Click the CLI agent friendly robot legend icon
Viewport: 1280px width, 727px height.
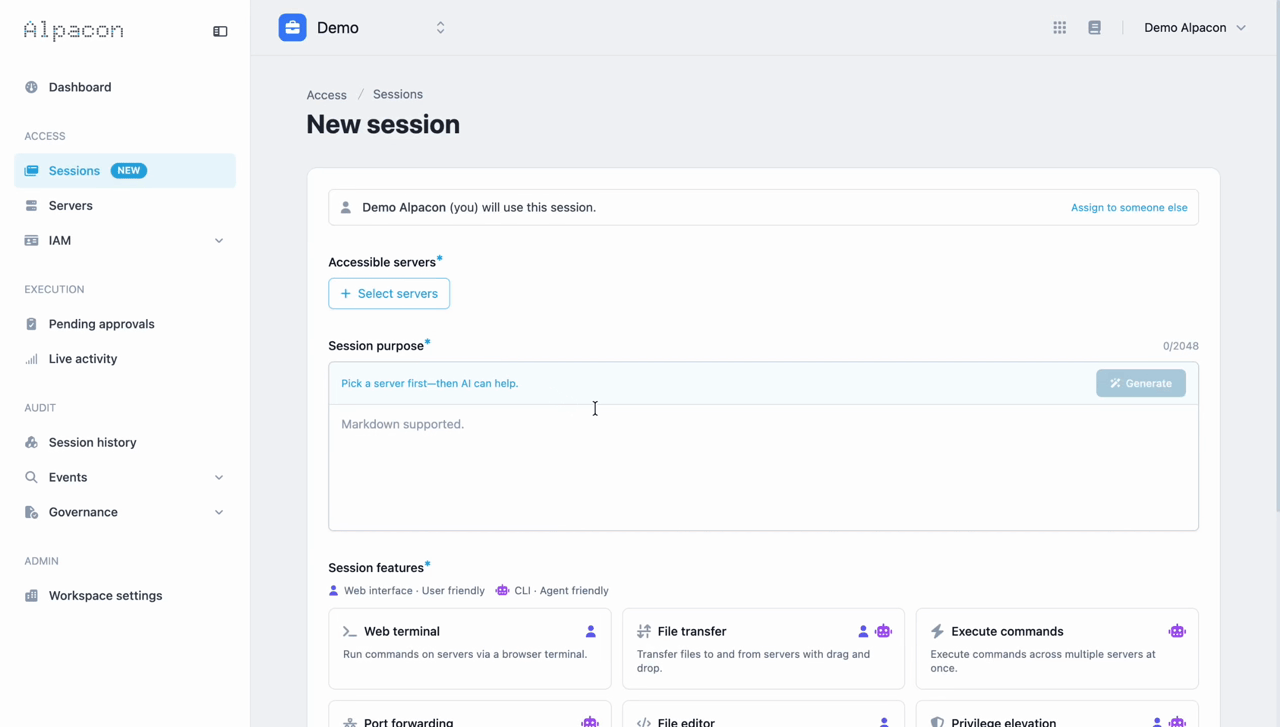(502, 591)
